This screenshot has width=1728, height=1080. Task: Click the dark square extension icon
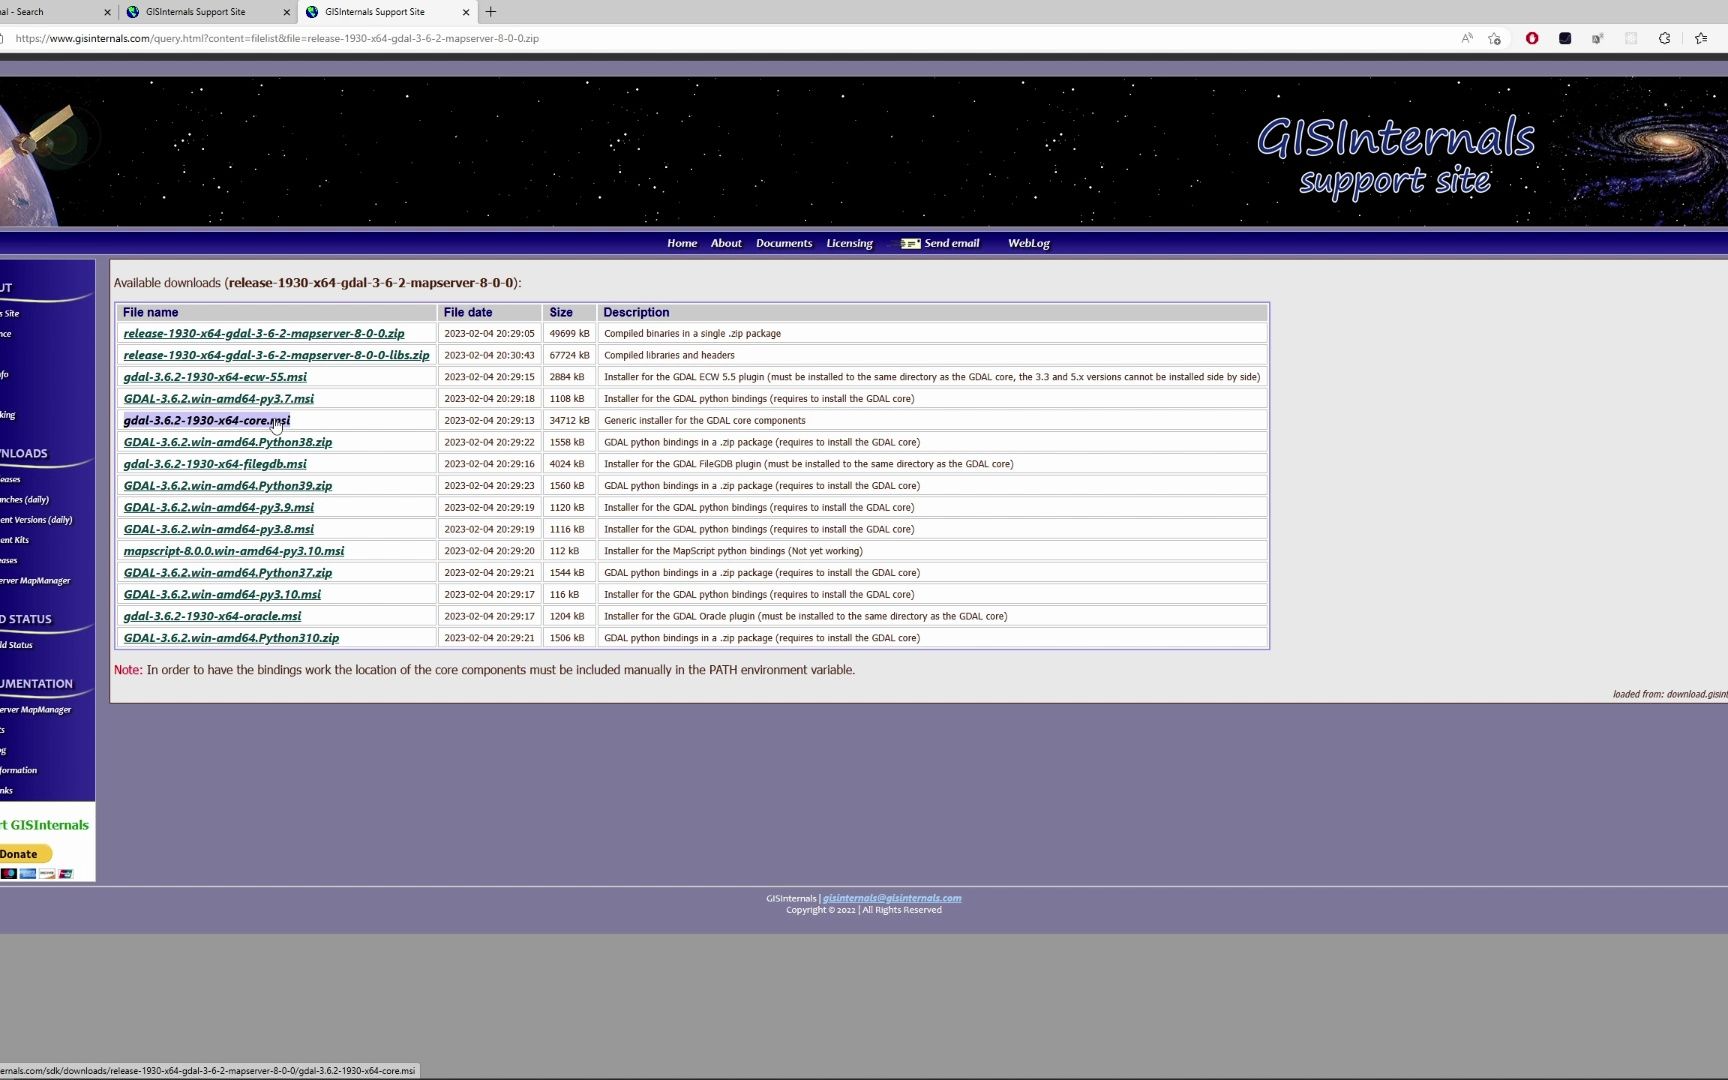pos(1565,38)
